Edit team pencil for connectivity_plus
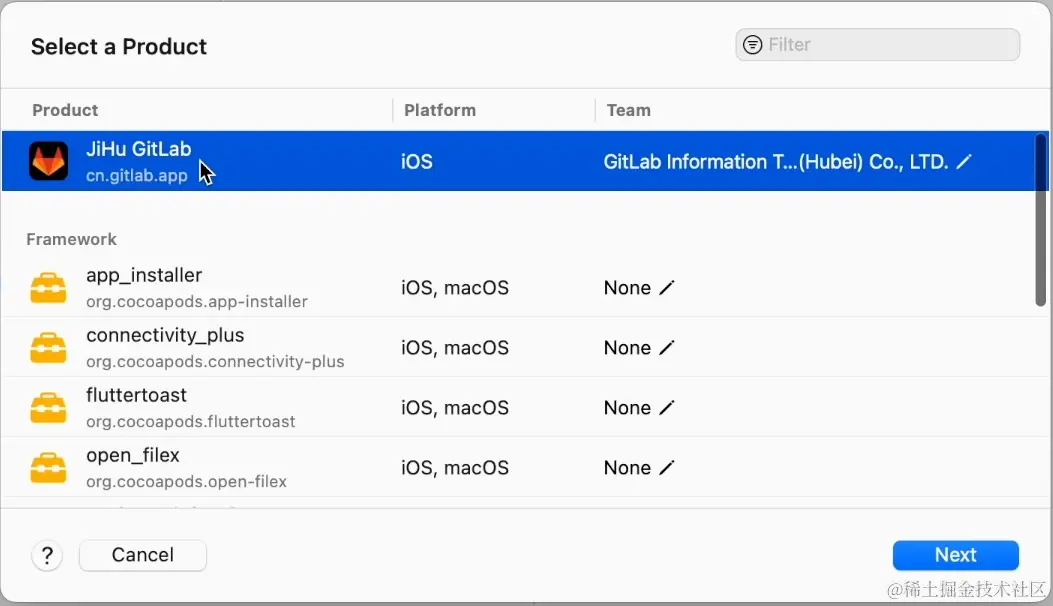The width and height of the screenshot is (1053, 606). click(667, 348)
